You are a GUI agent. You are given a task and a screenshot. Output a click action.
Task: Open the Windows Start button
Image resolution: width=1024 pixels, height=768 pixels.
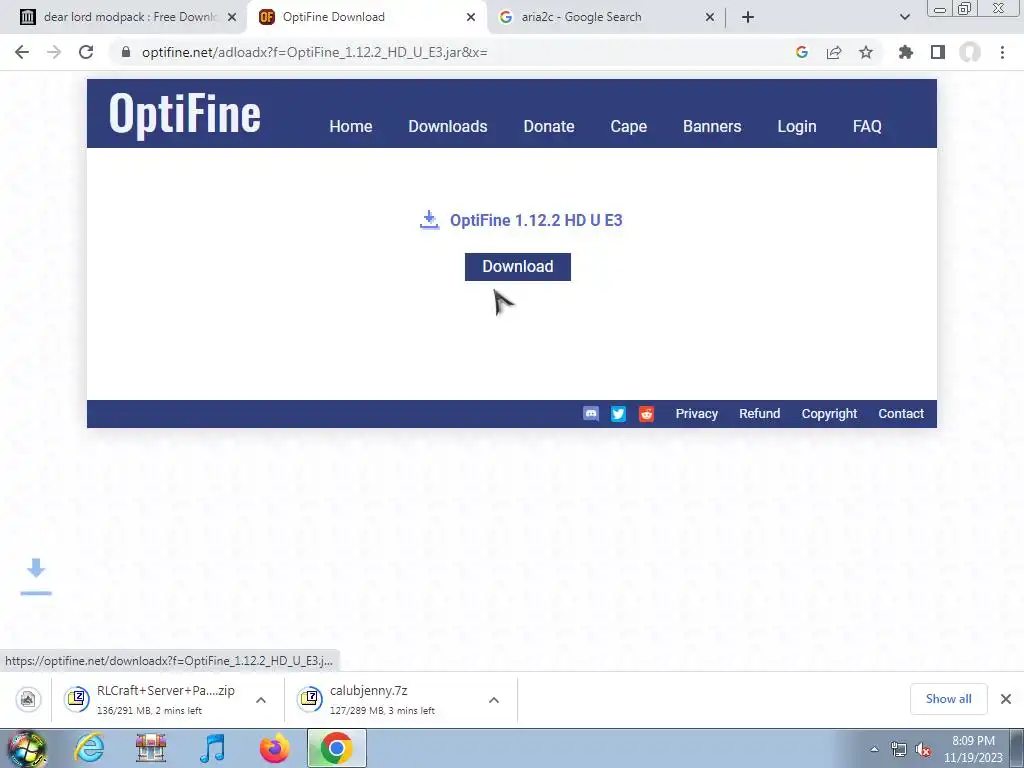(x=26, y=748)
